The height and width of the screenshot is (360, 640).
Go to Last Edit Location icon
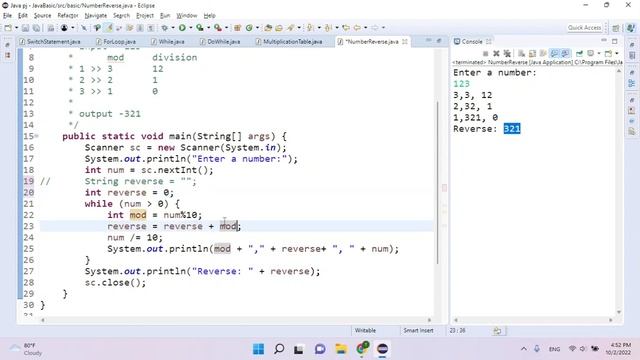[x=346, y=28]
